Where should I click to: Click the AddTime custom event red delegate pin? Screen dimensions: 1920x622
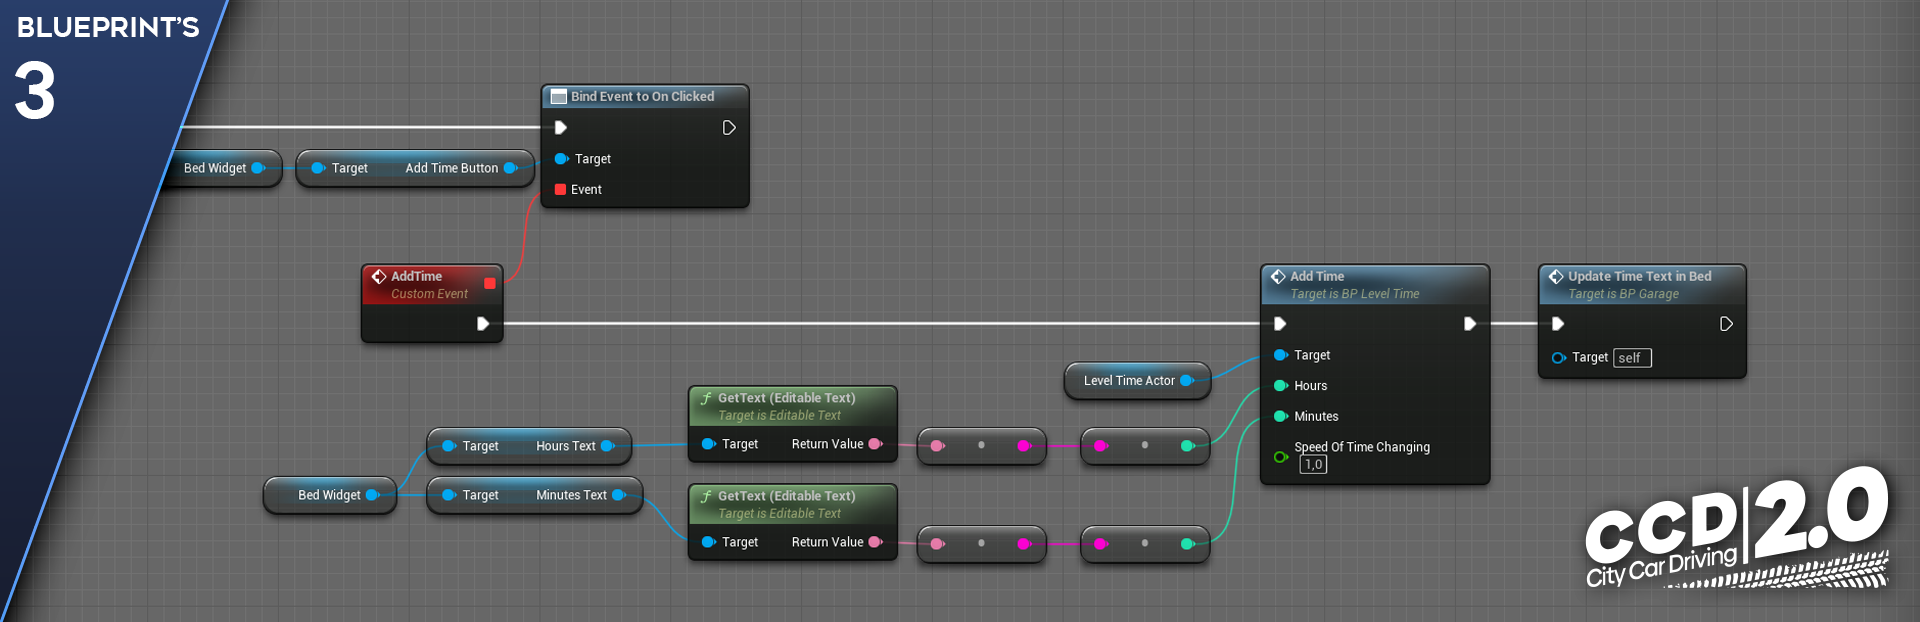pyautogui.click(x=490, y=284)
